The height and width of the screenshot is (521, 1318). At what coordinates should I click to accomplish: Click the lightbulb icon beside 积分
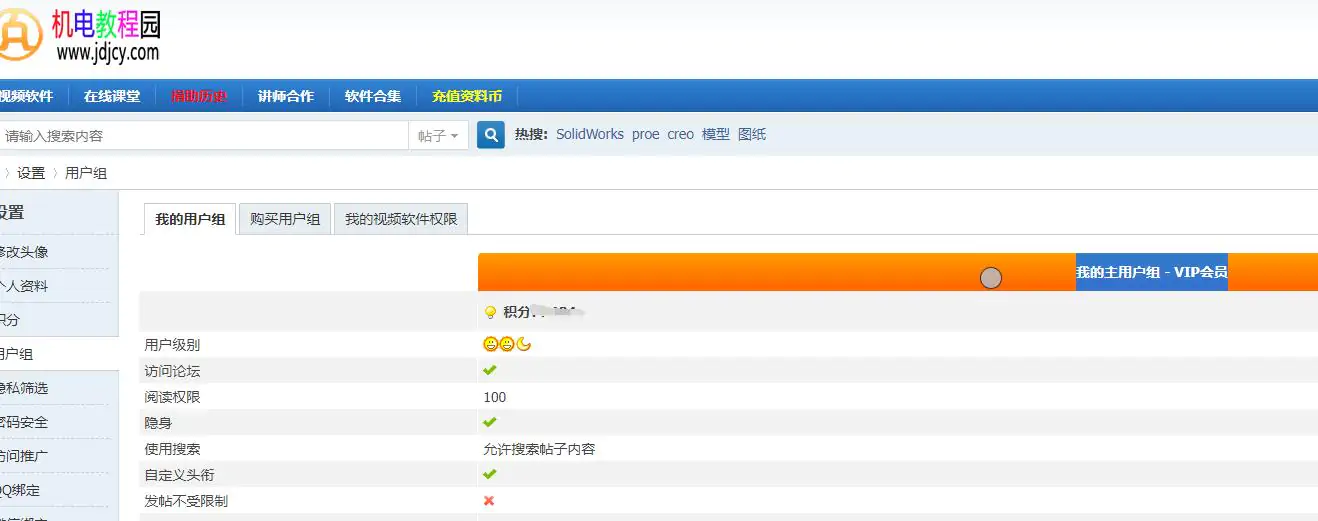coord(490,312)
